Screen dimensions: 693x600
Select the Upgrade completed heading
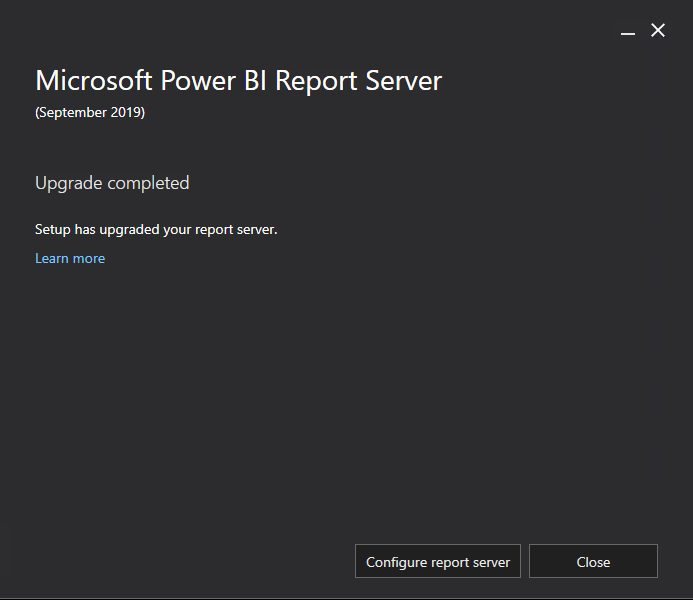point(112,183)
